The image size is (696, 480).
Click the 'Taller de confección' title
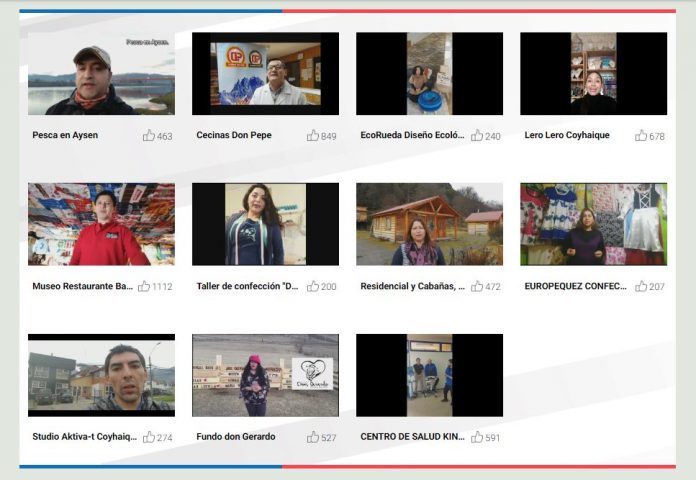(247, 286)
